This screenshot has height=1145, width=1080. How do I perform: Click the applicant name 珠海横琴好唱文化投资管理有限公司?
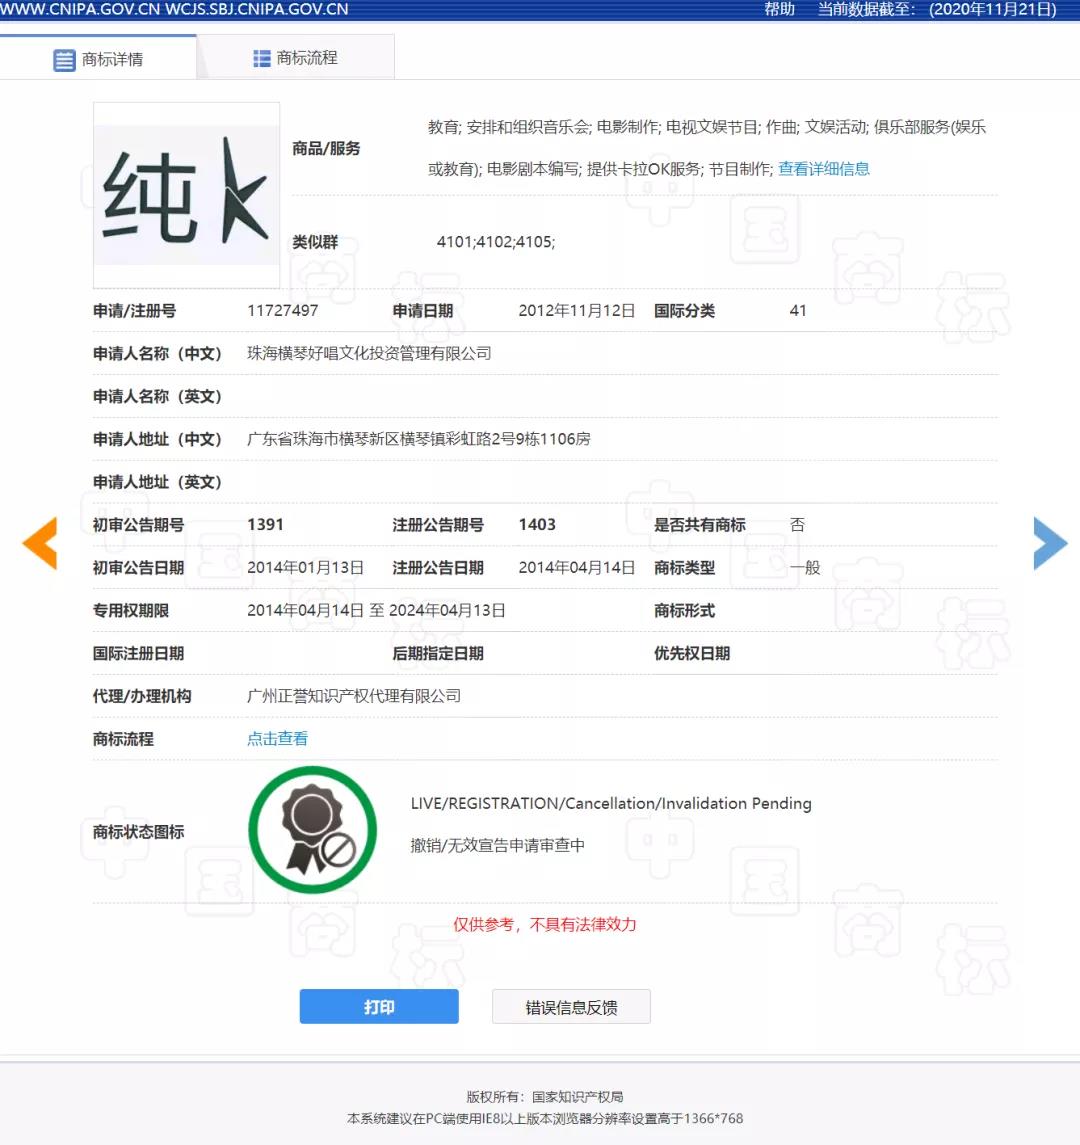coord(369,354)
